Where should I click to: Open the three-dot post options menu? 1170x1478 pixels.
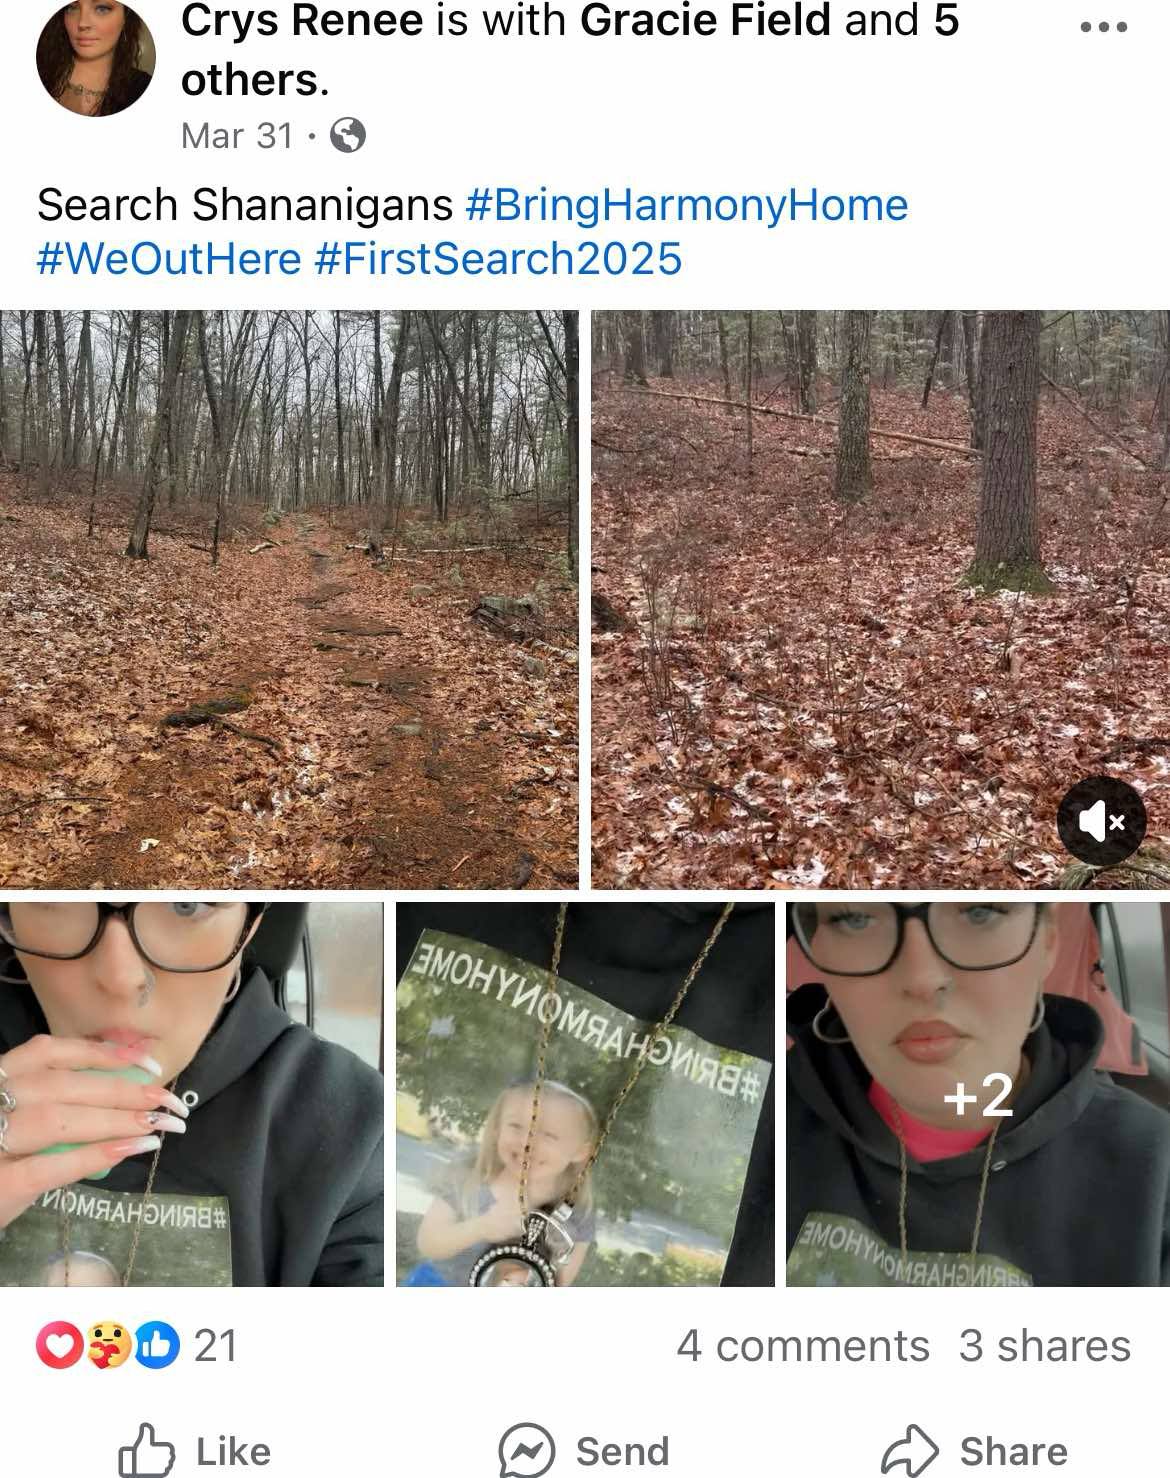(1105, 28)
